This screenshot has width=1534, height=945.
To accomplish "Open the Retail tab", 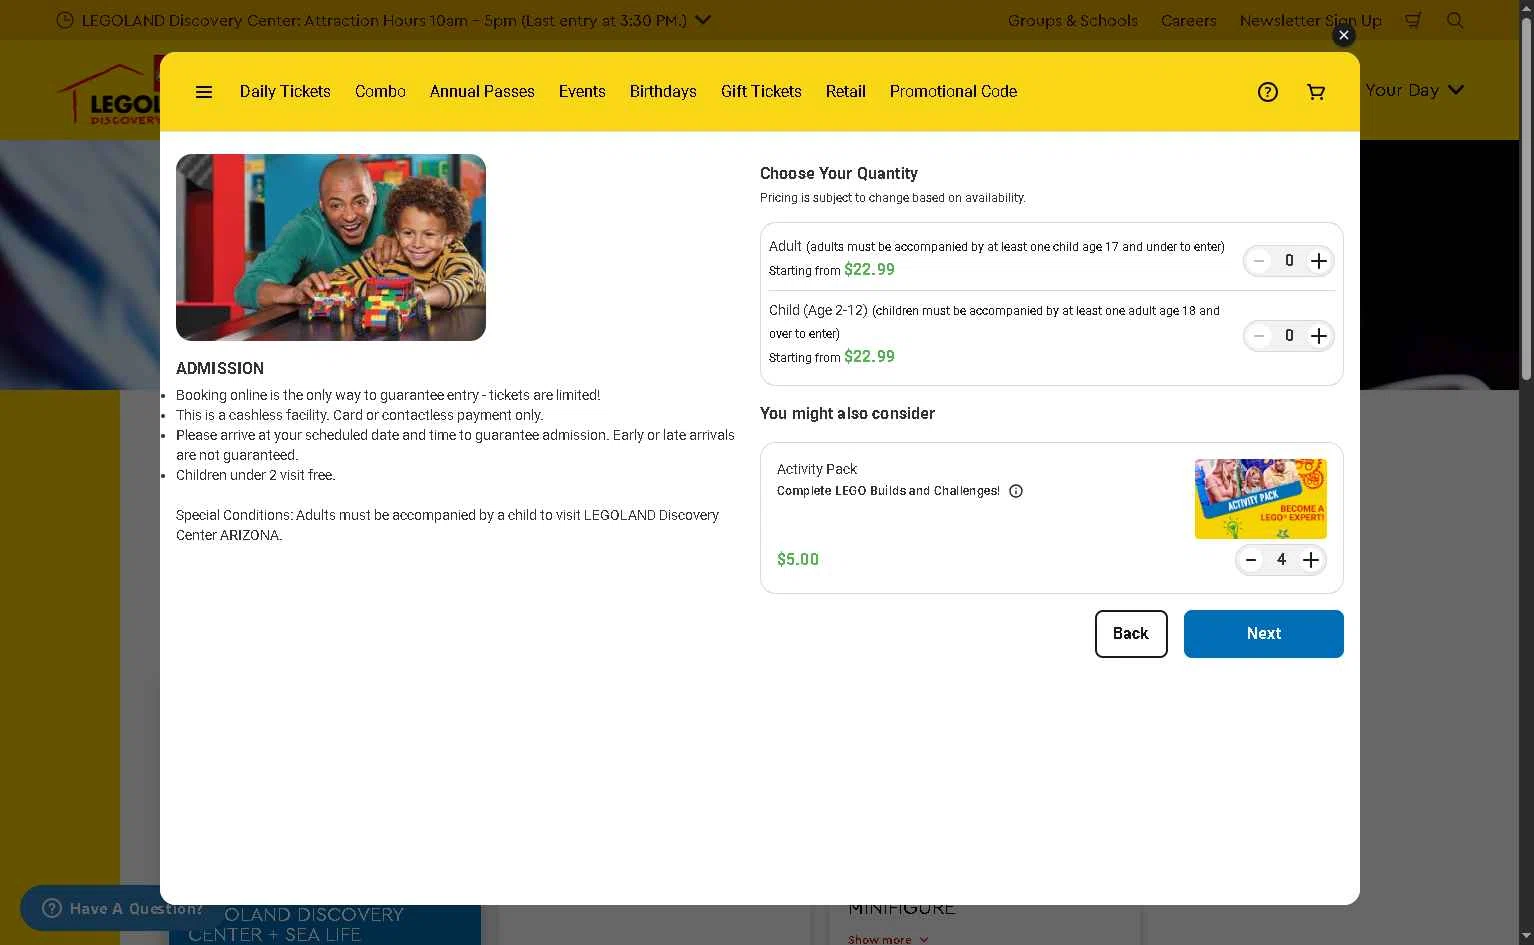I will pyautogui.click(x=846, y=91).
